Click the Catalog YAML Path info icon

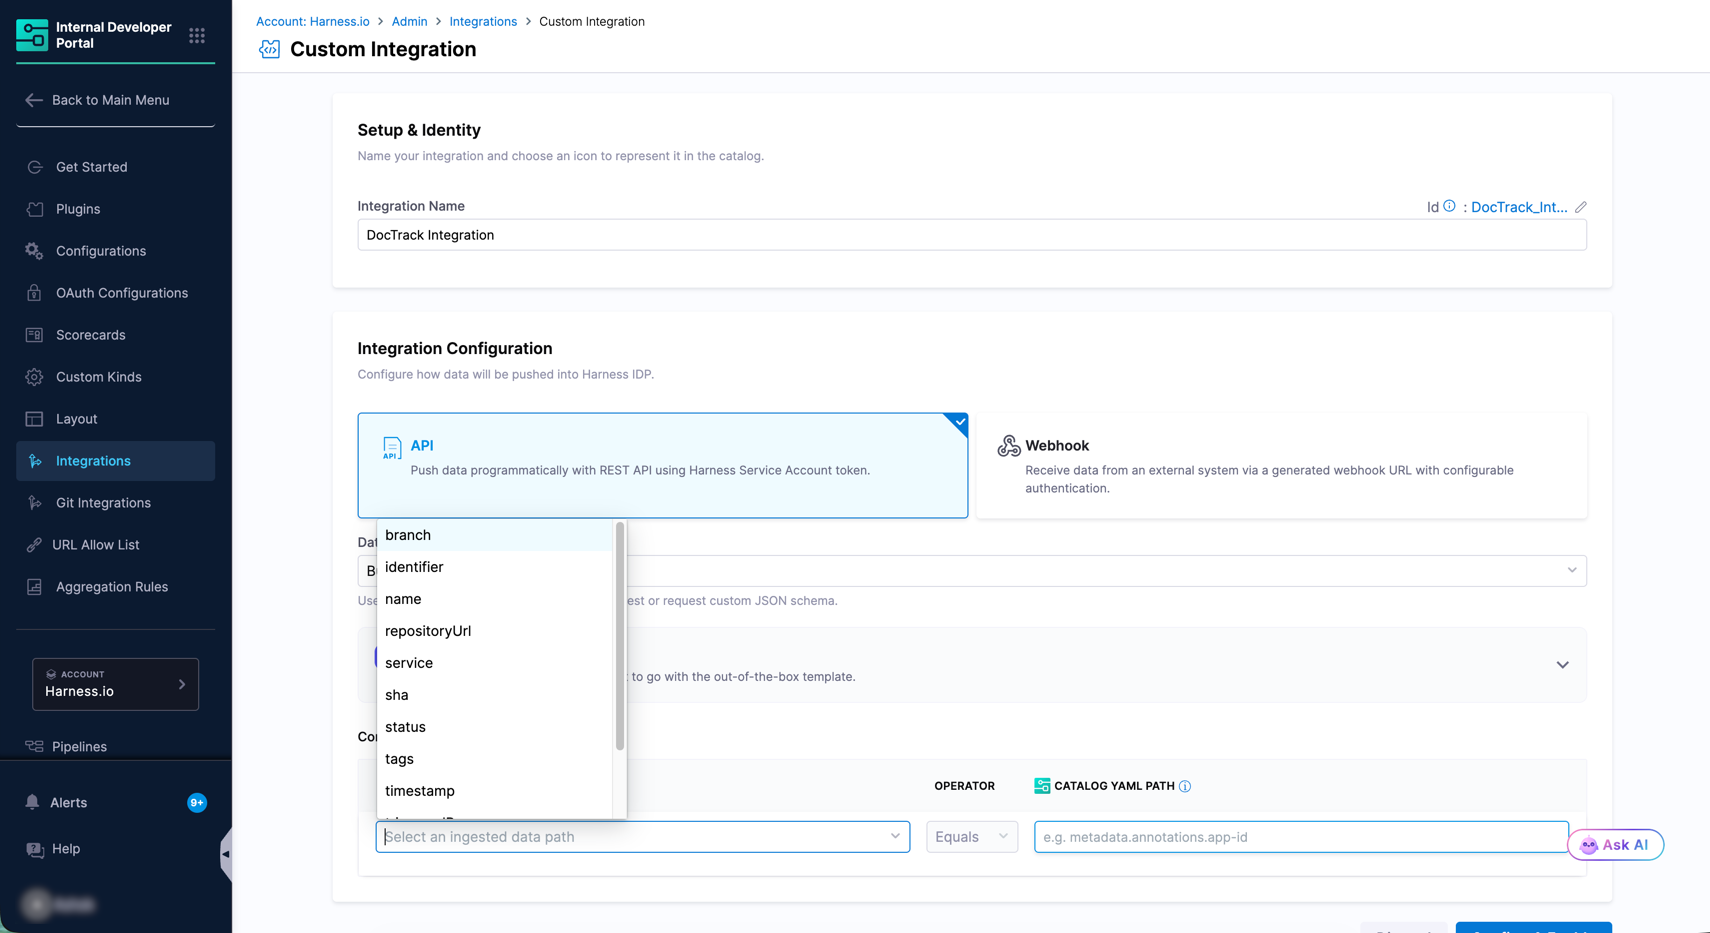coord(1185,786)
